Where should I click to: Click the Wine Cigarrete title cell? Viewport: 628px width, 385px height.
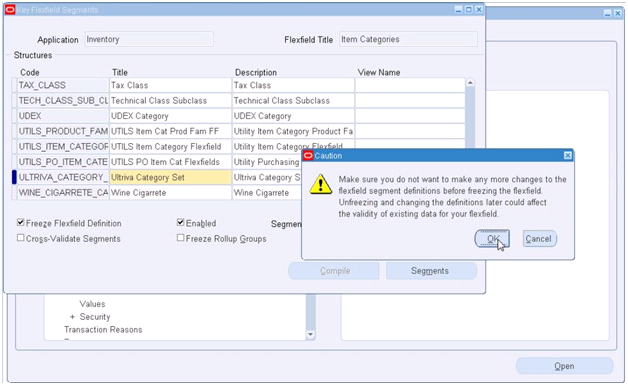point(171,193)
